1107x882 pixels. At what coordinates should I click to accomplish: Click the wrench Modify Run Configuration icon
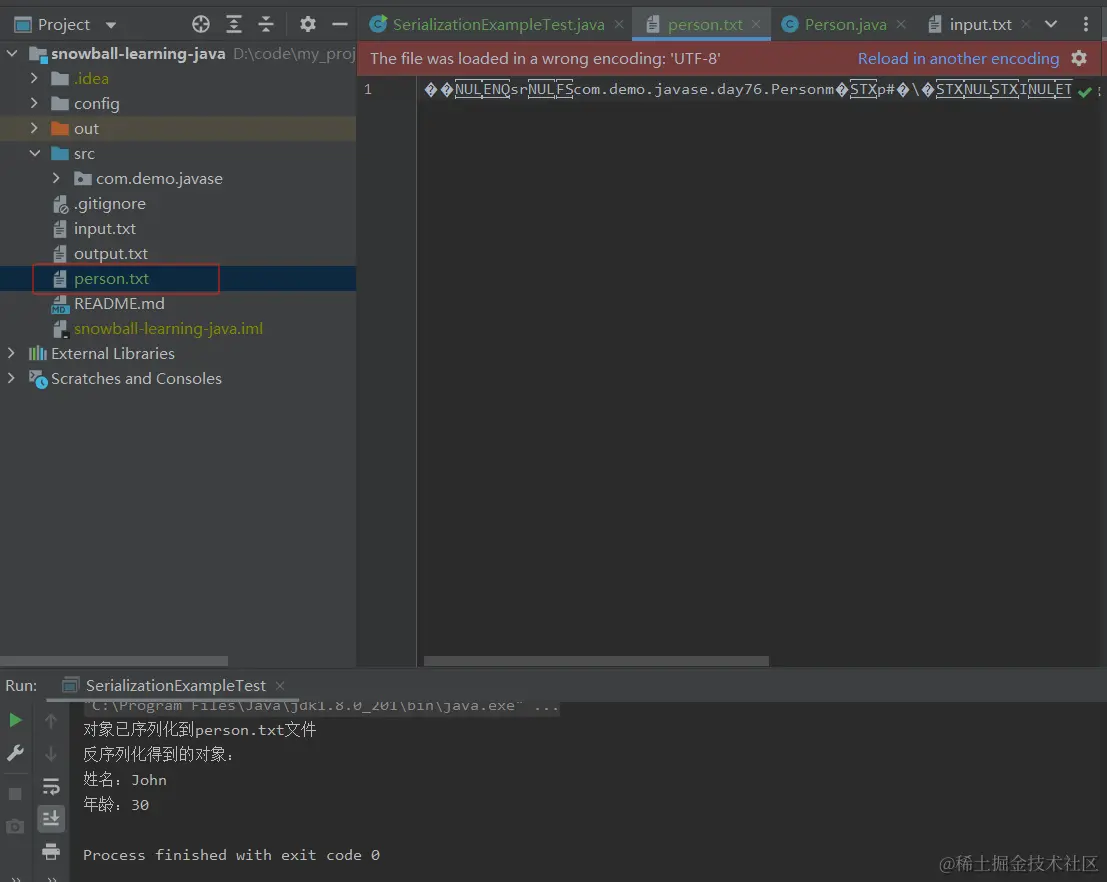pyautogui.click(x=15, y=753)
